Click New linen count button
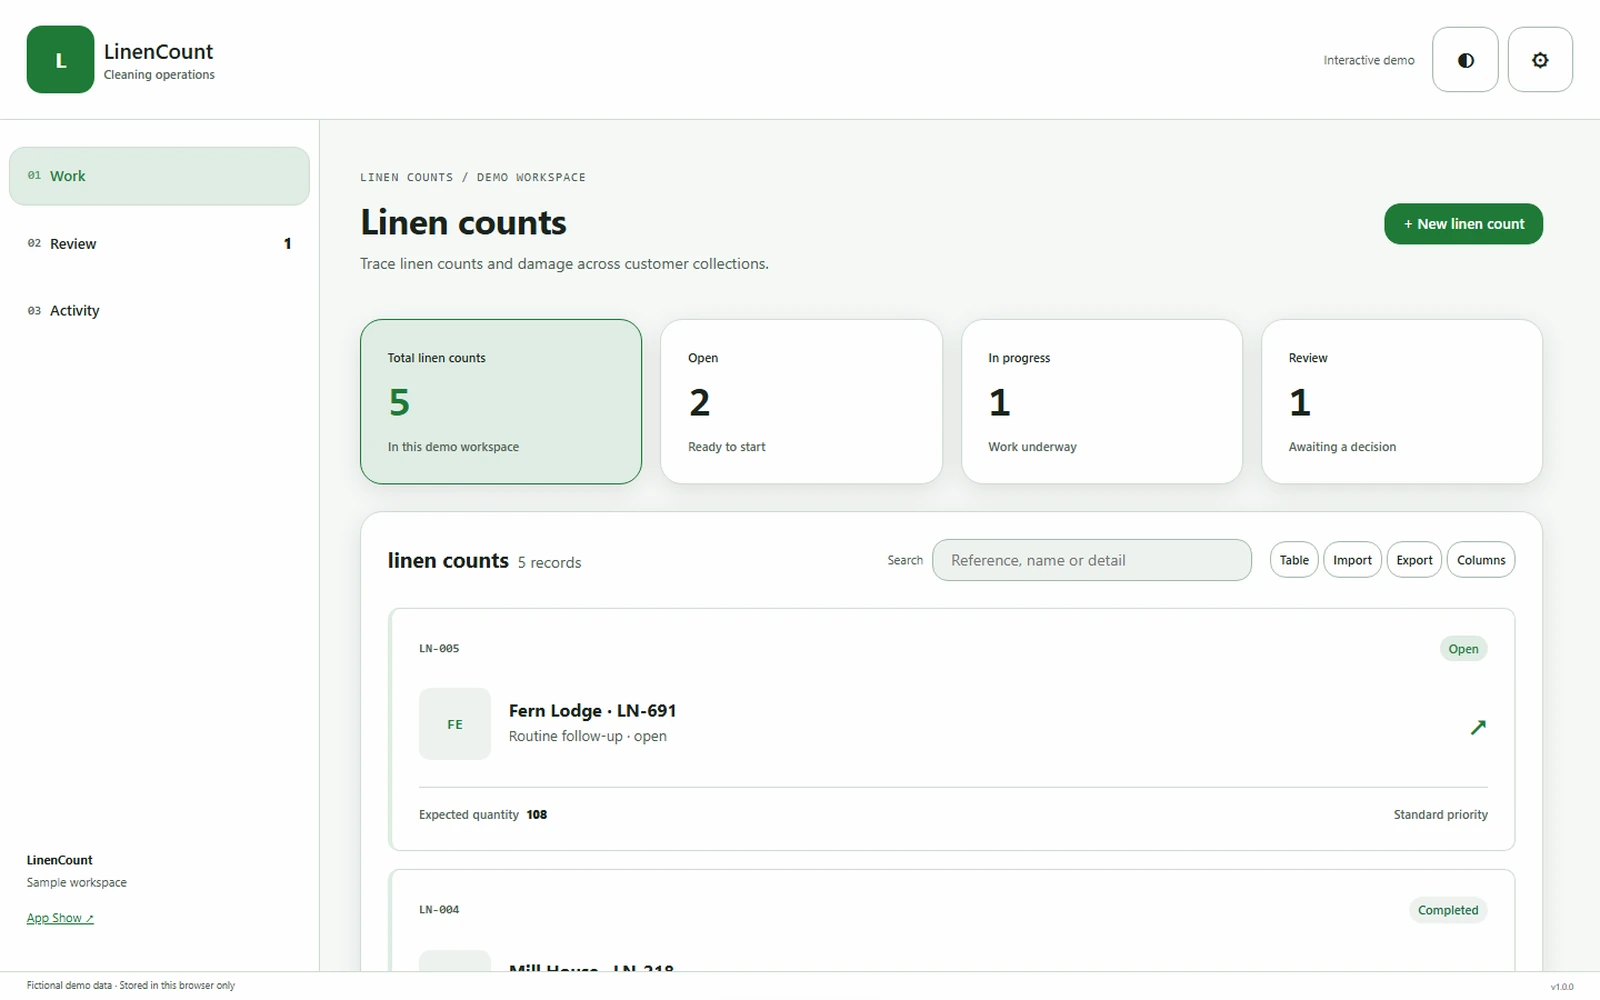The height and width of the screenshot is (1000, 1600). tap(1463, 224)
